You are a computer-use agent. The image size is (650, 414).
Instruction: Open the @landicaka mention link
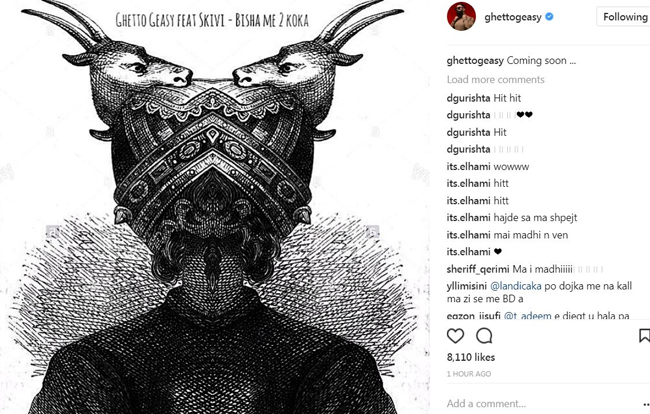(516, 286)
